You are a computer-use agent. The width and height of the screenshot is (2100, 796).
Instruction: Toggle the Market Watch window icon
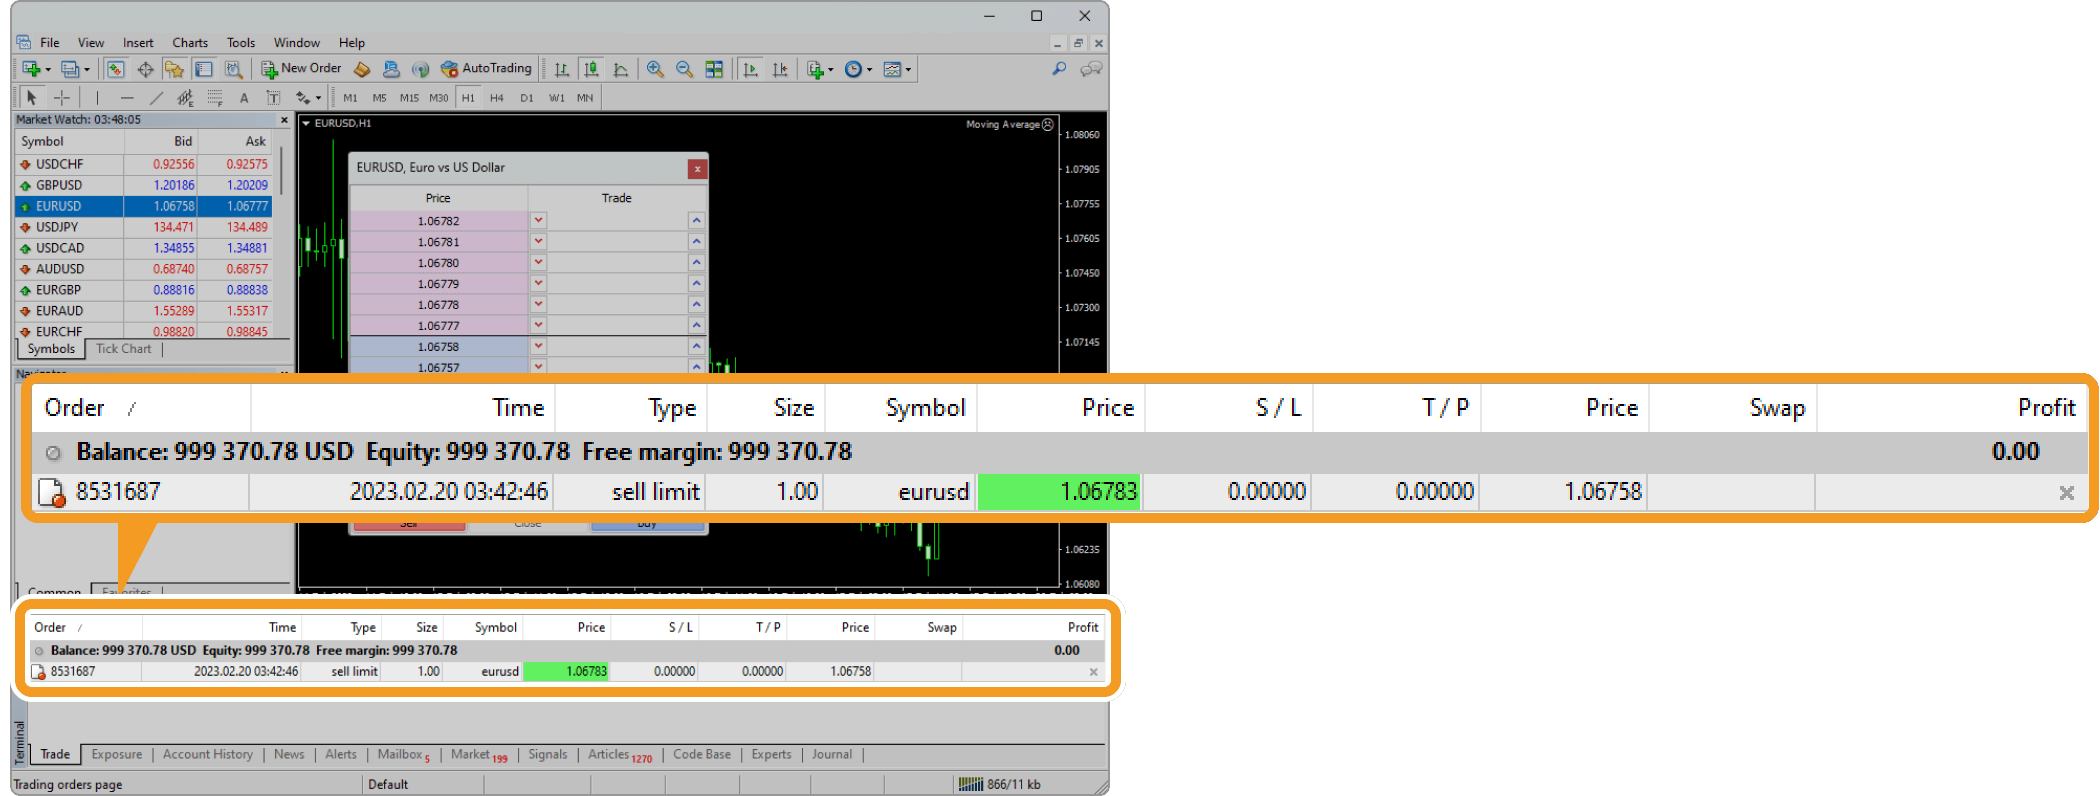tap(116, 69)
